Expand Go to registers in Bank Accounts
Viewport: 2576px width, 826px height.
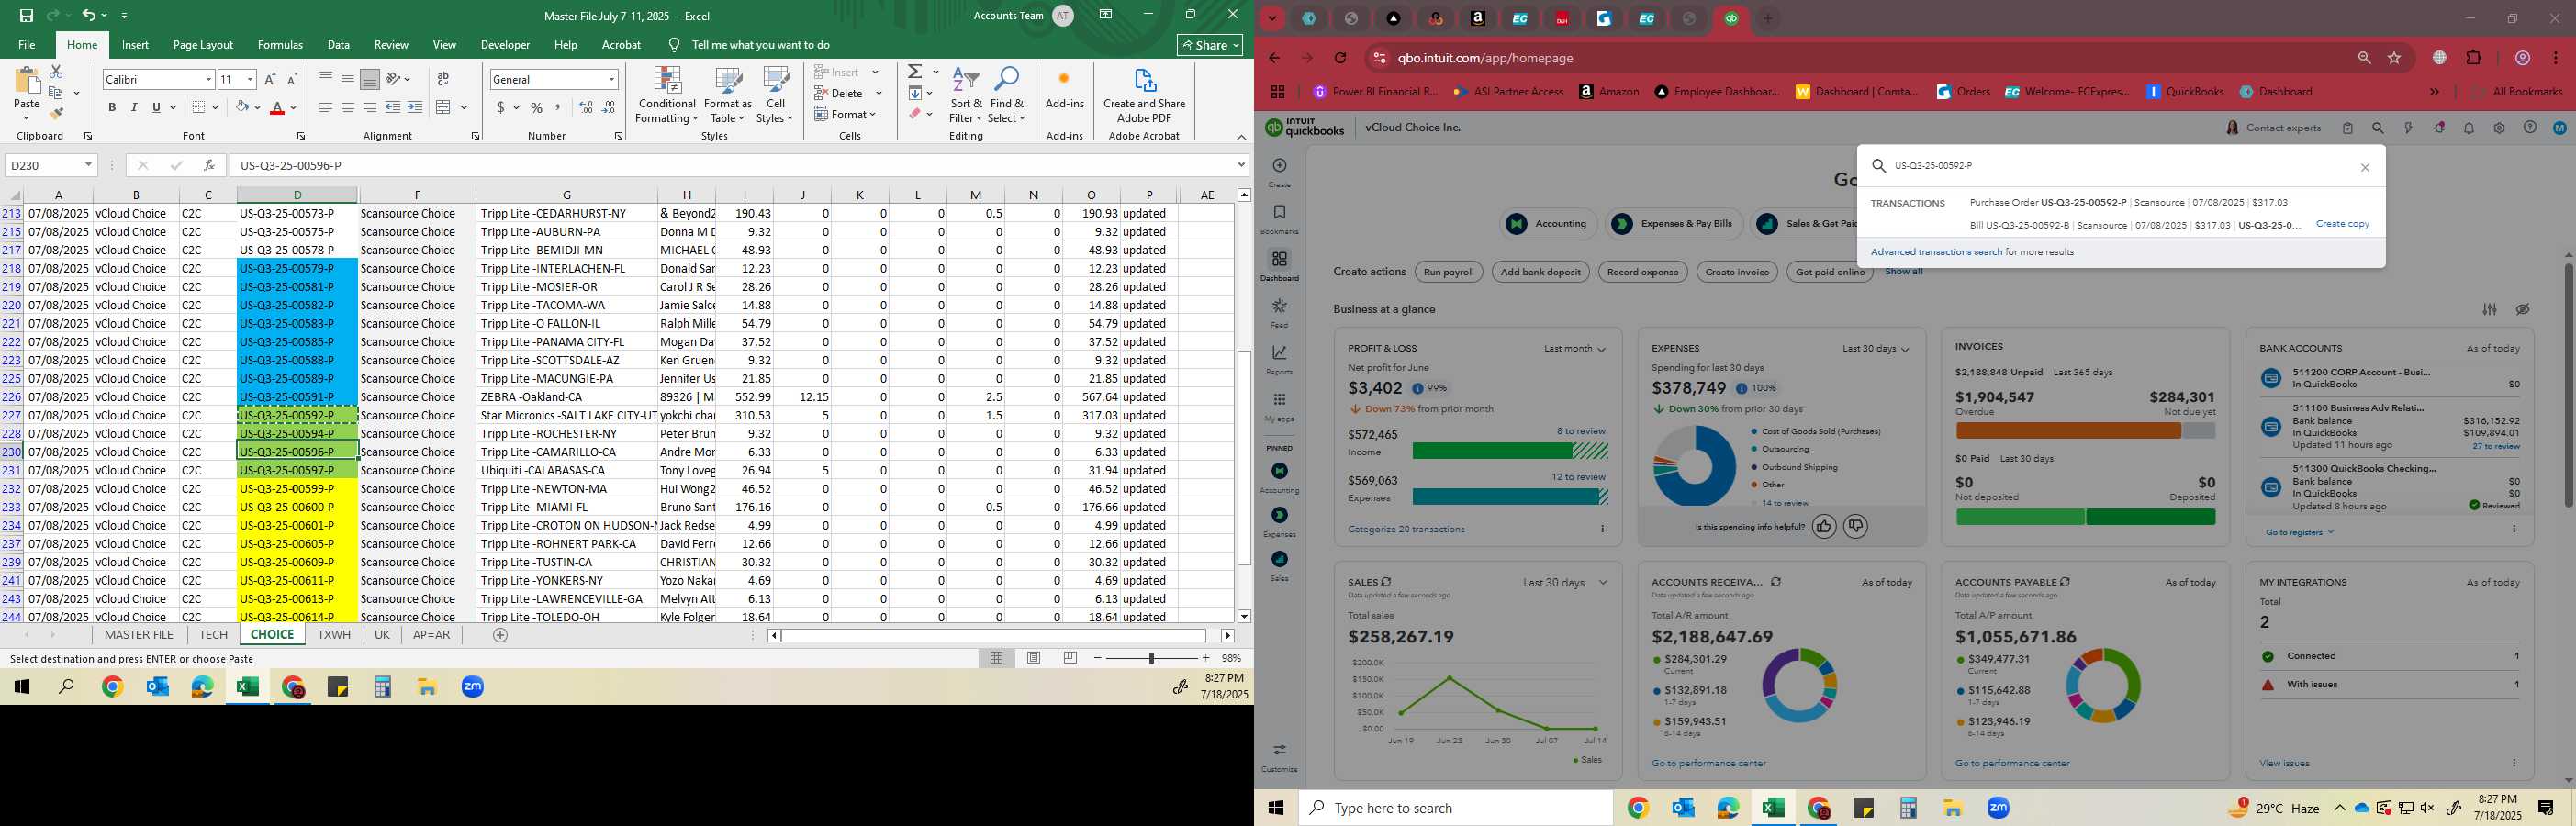point(2300,533)
